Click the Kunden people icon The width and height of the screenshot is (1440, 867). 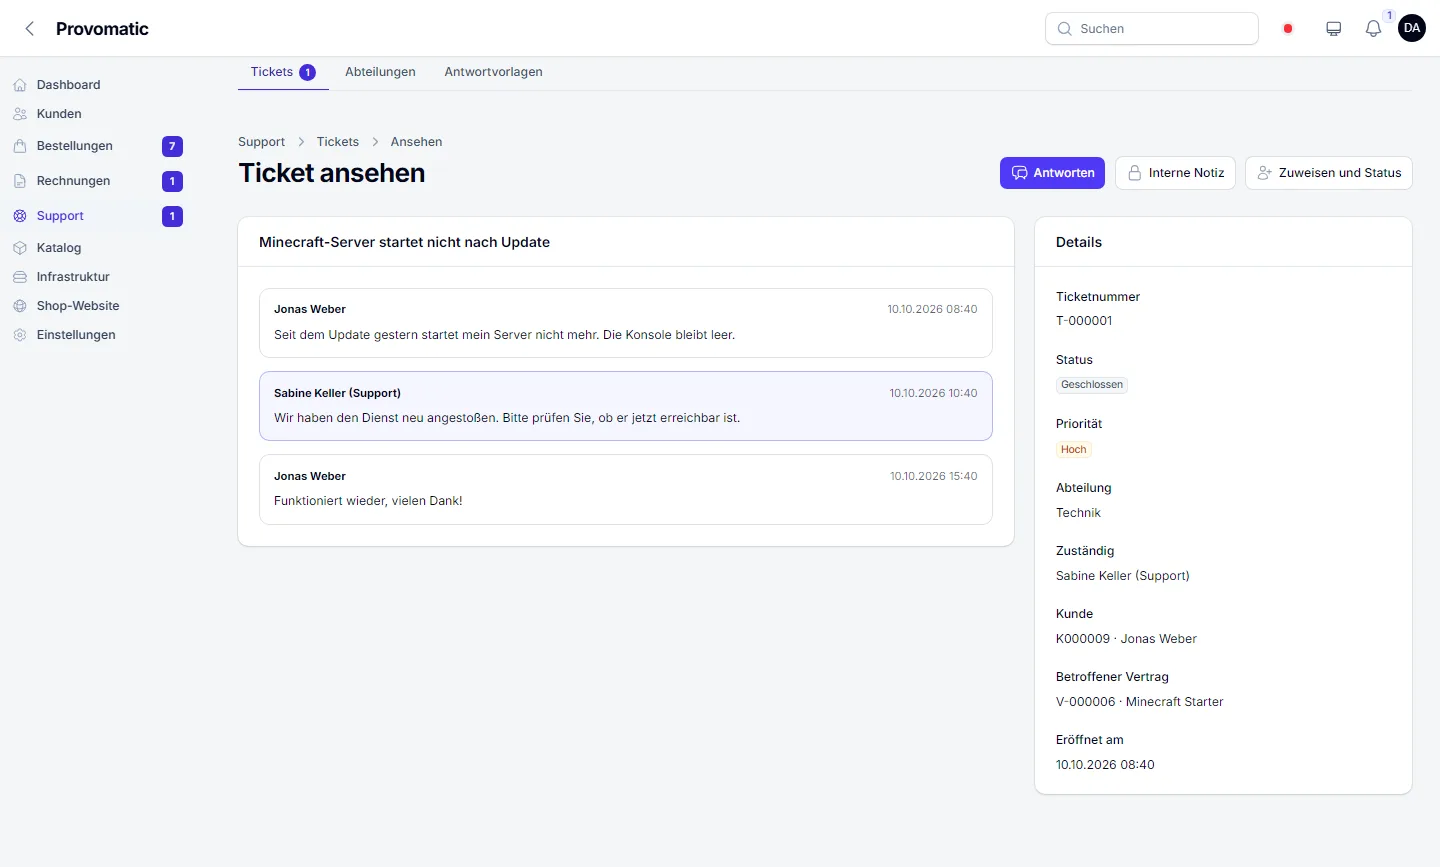20,114
